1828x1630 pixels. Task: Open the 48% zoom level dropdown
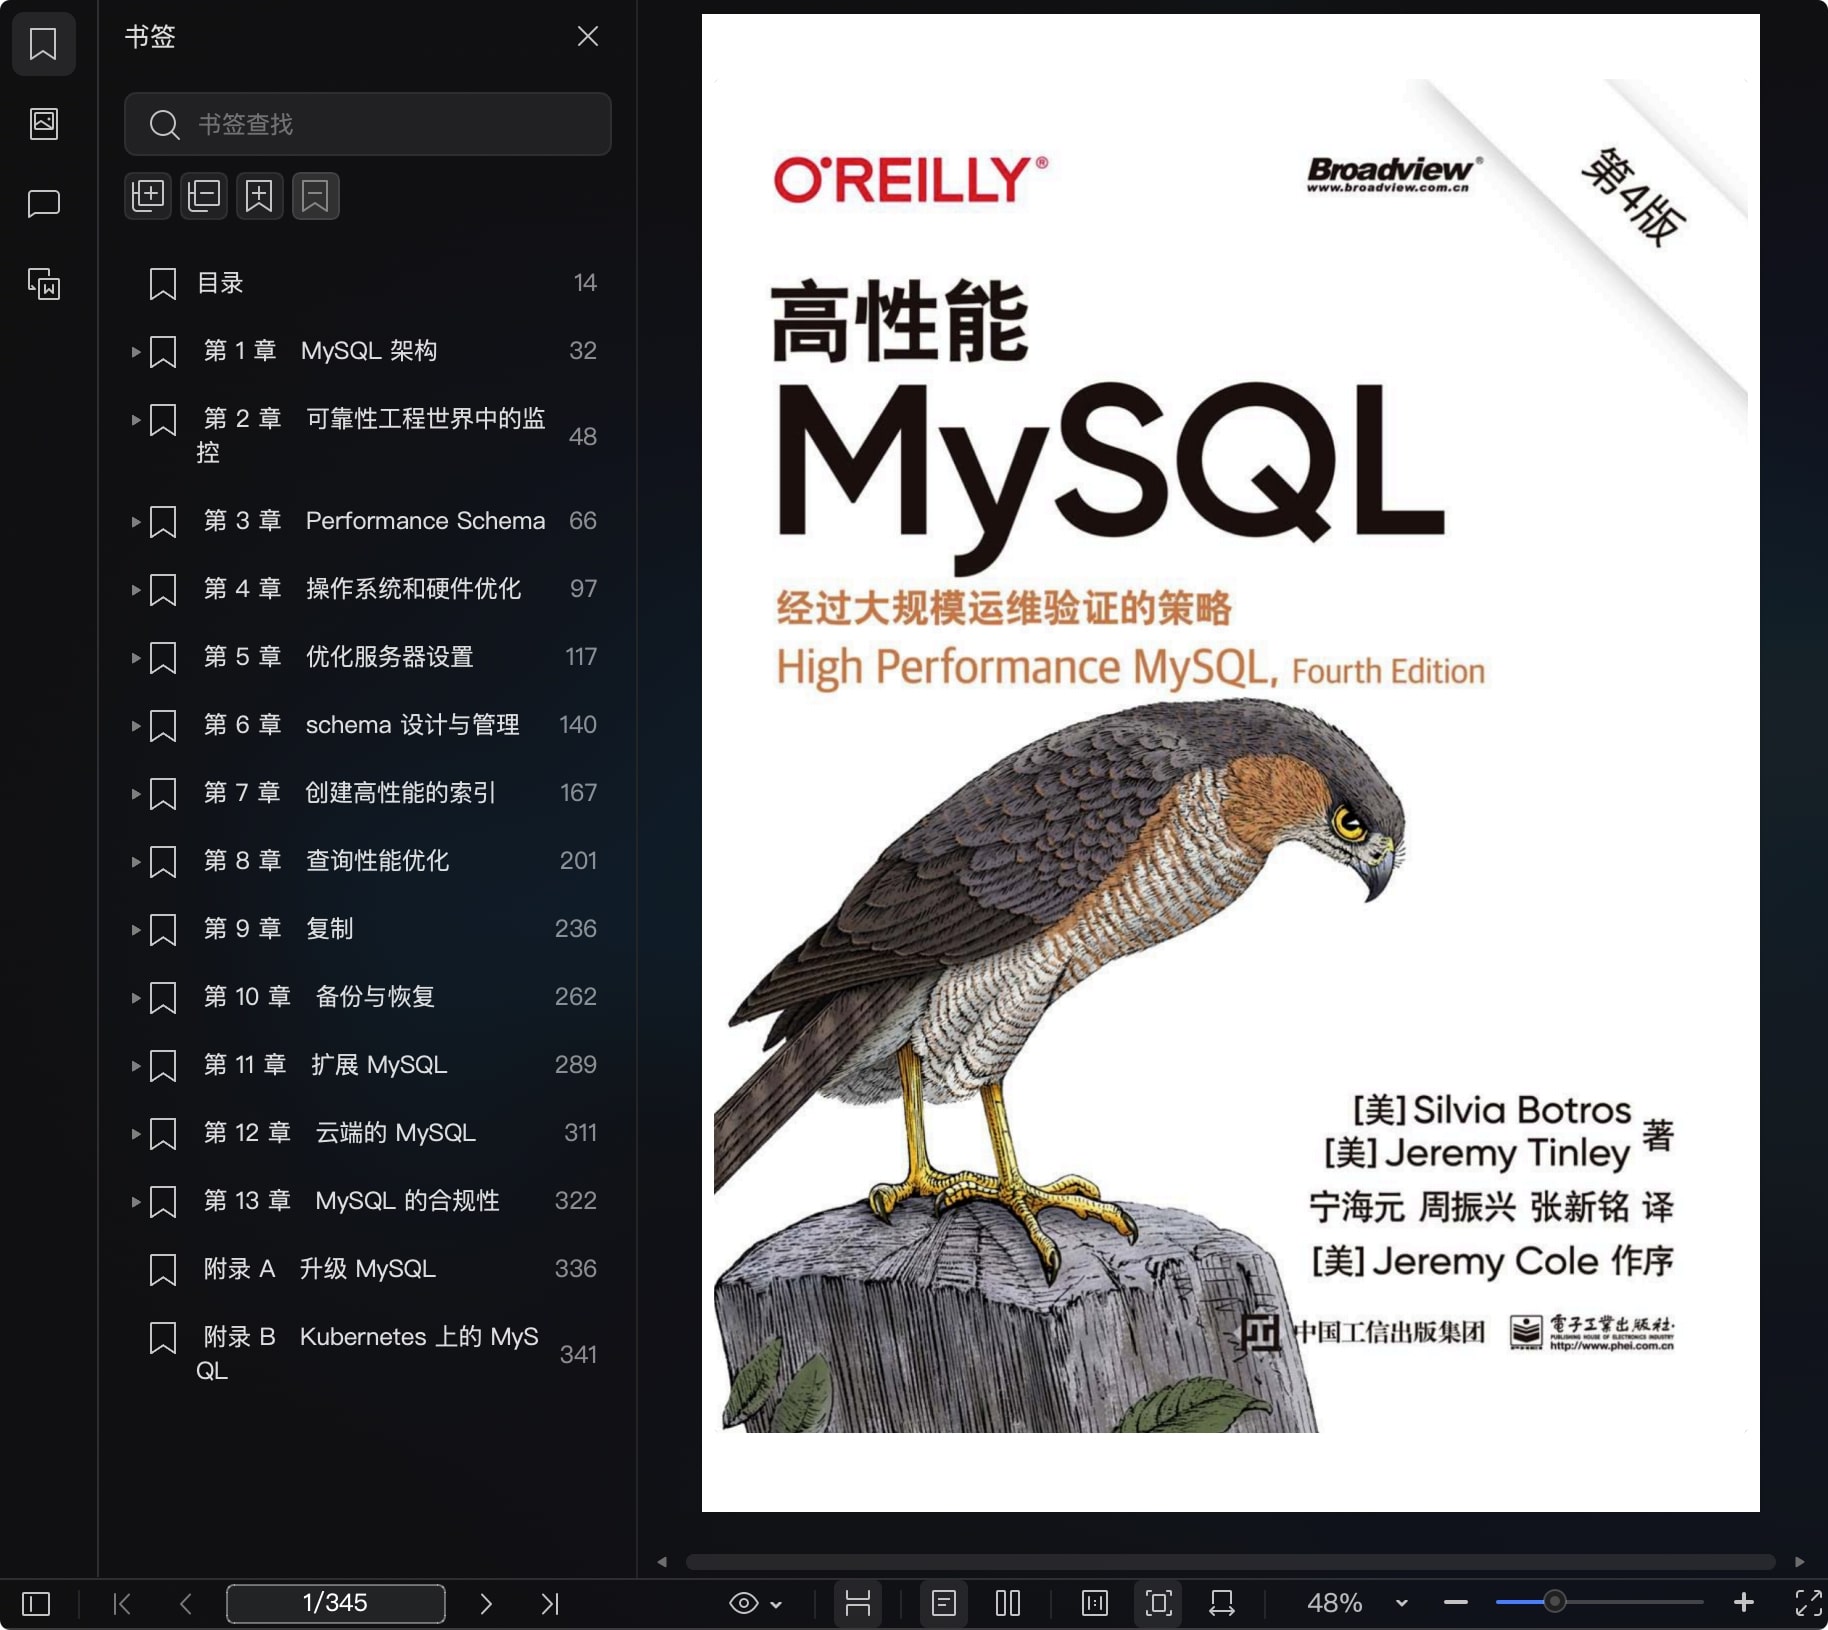pyautogui.click(x=1402, y=1604)
